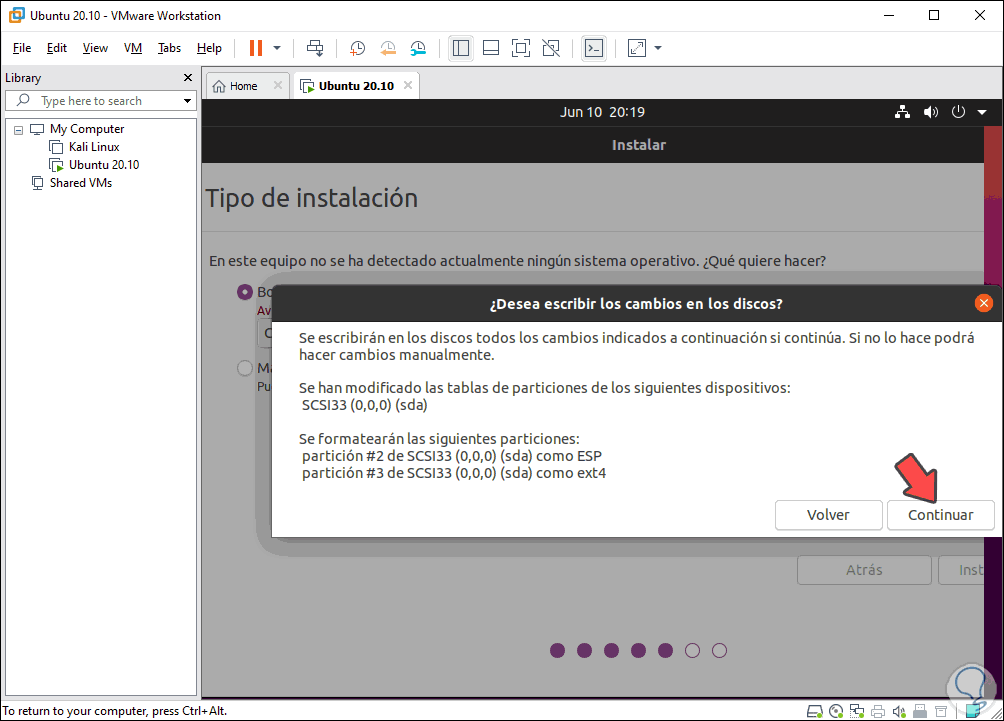
Task: Click the Continuar button
Action: (941, 515)
